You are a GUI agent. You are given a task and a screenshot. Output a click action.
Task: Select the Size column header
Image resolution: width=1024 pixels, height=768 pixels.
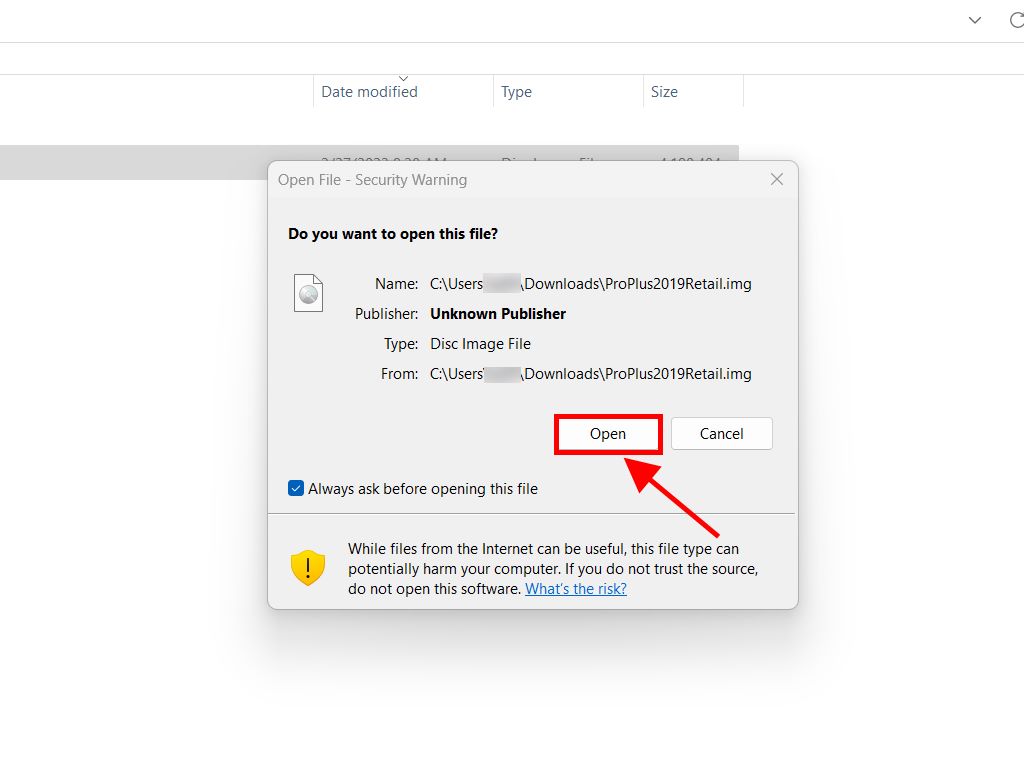tap(664, 91)
